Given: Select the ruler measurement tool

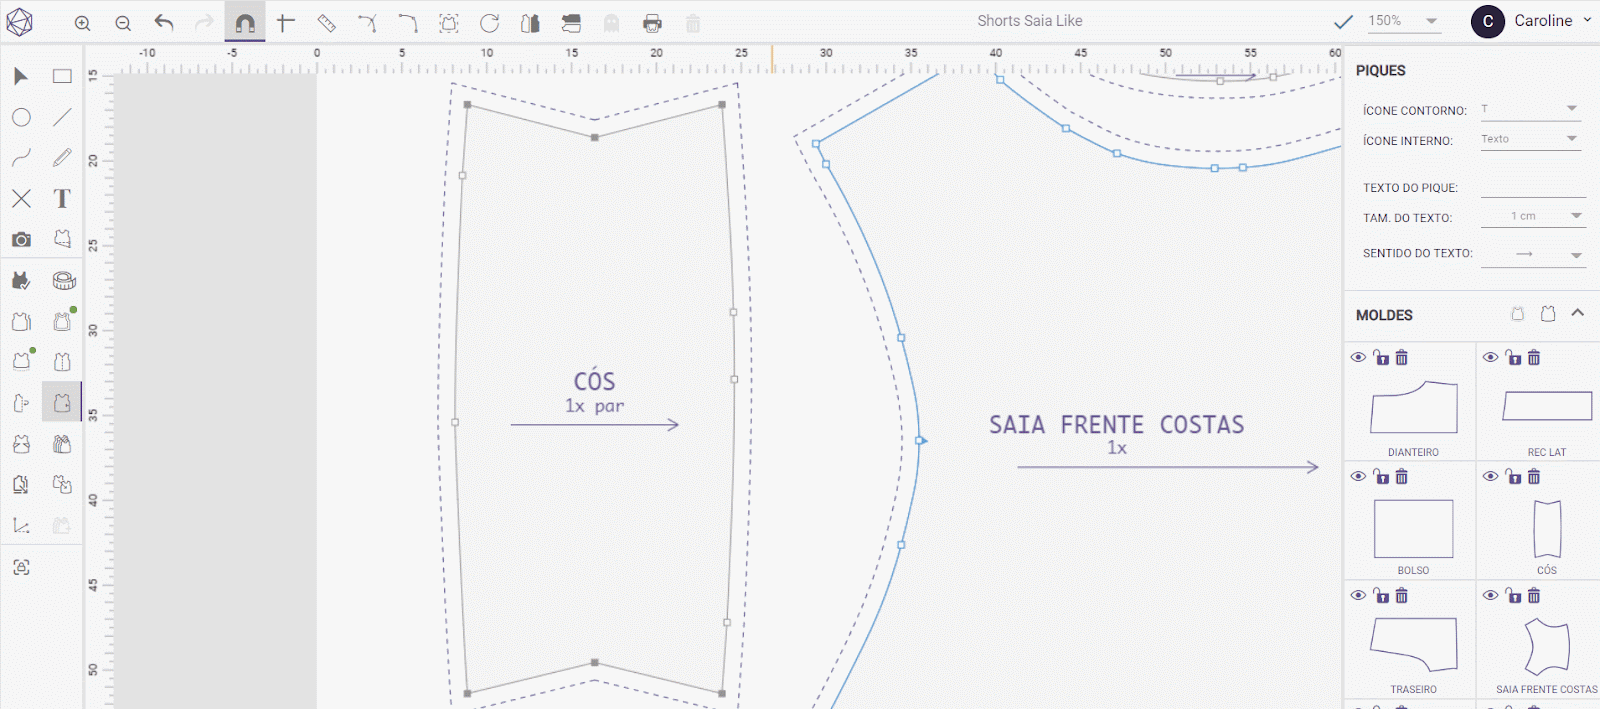Looking at the screenshot, I should click(326, 23).
